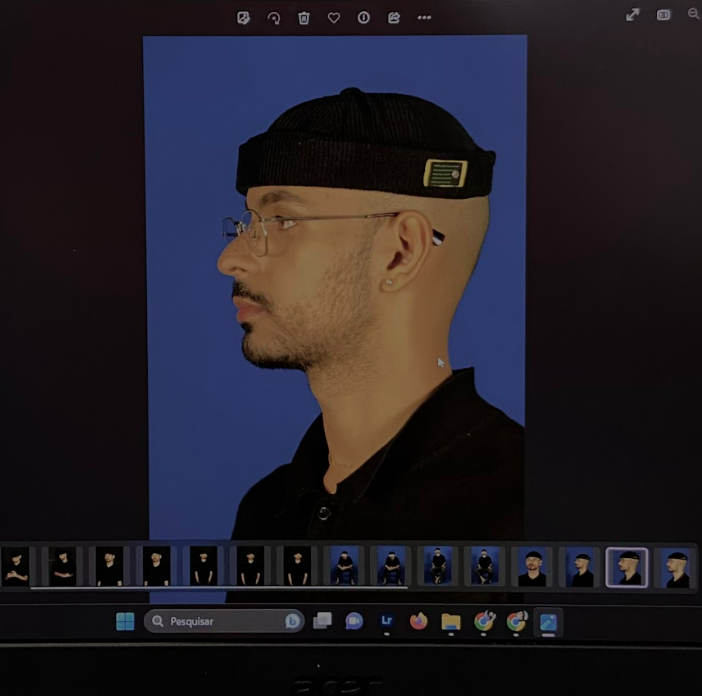This screenshot has width=702, height=696.
Task: Switch to Lightroom on the taskbar
Action: (x=386, y=621)
